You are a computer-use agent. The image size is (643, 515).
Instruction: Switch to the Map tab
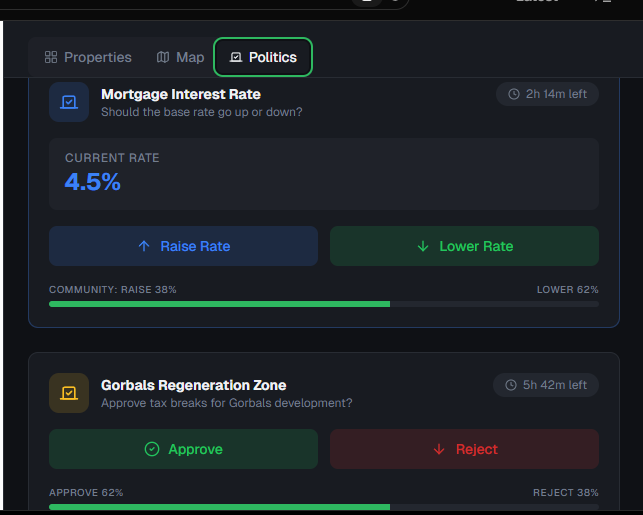pyautogui.click(x=180, y=57)
